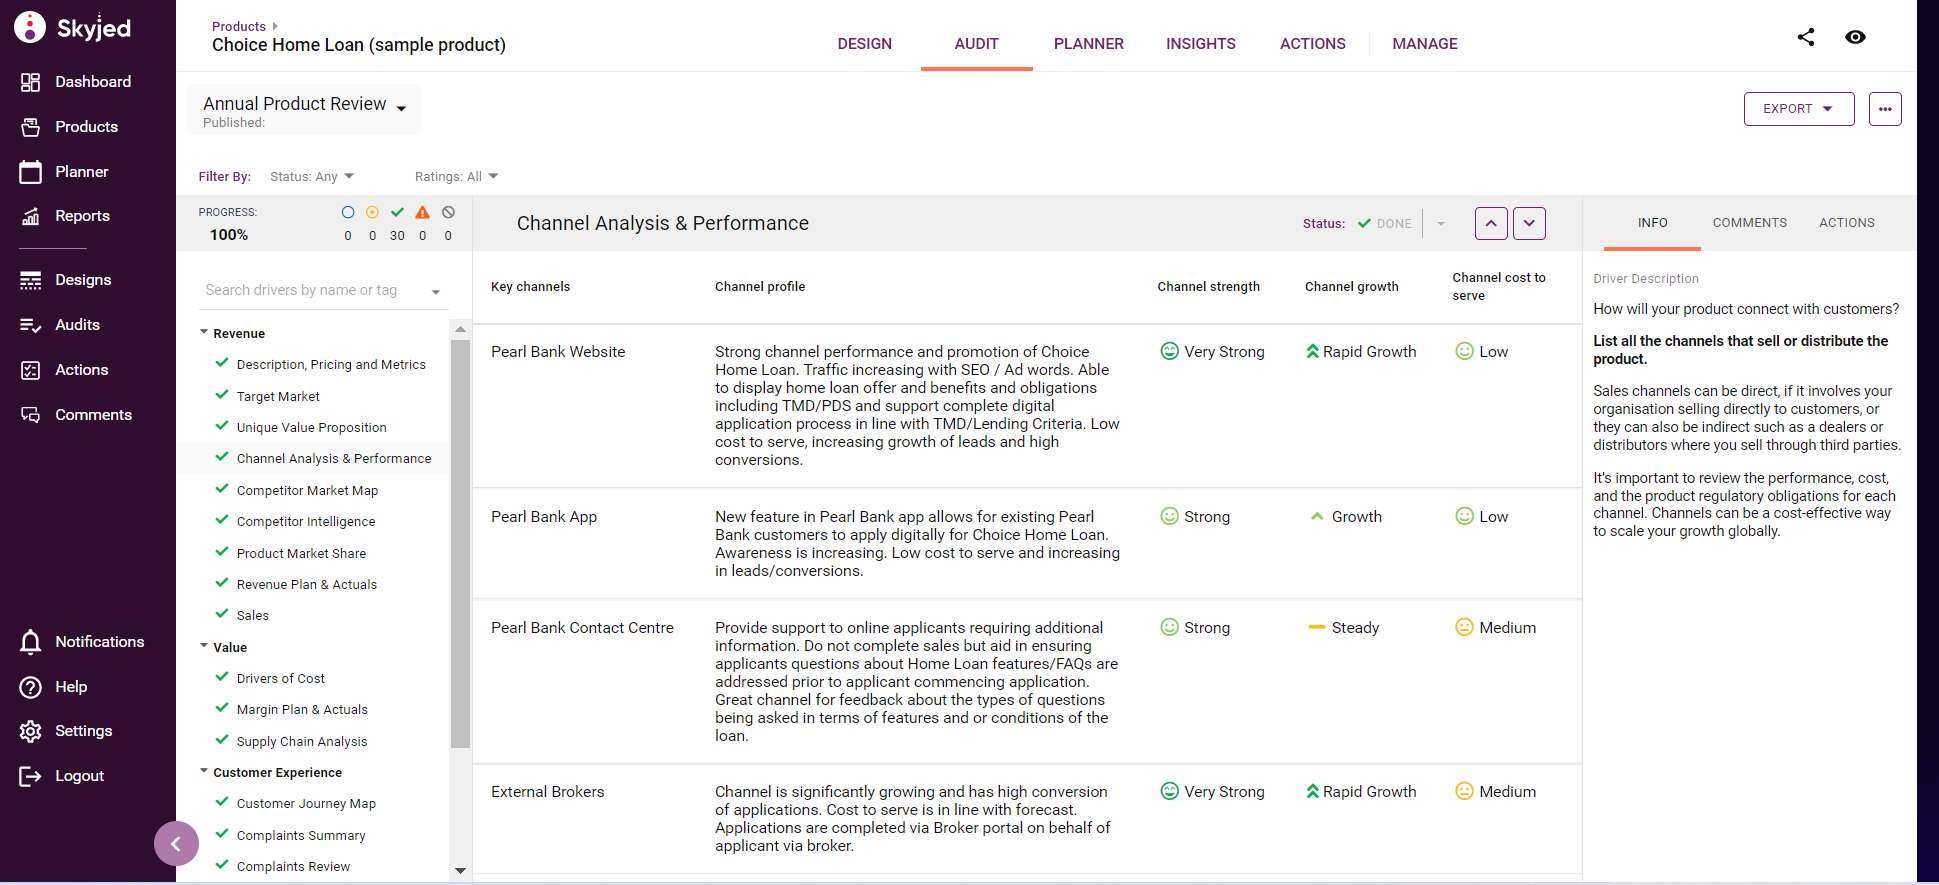The height and width of the screenshot is (885, 1939).
Task: Select Supply Chain Analysis driver
Action: 302,742
